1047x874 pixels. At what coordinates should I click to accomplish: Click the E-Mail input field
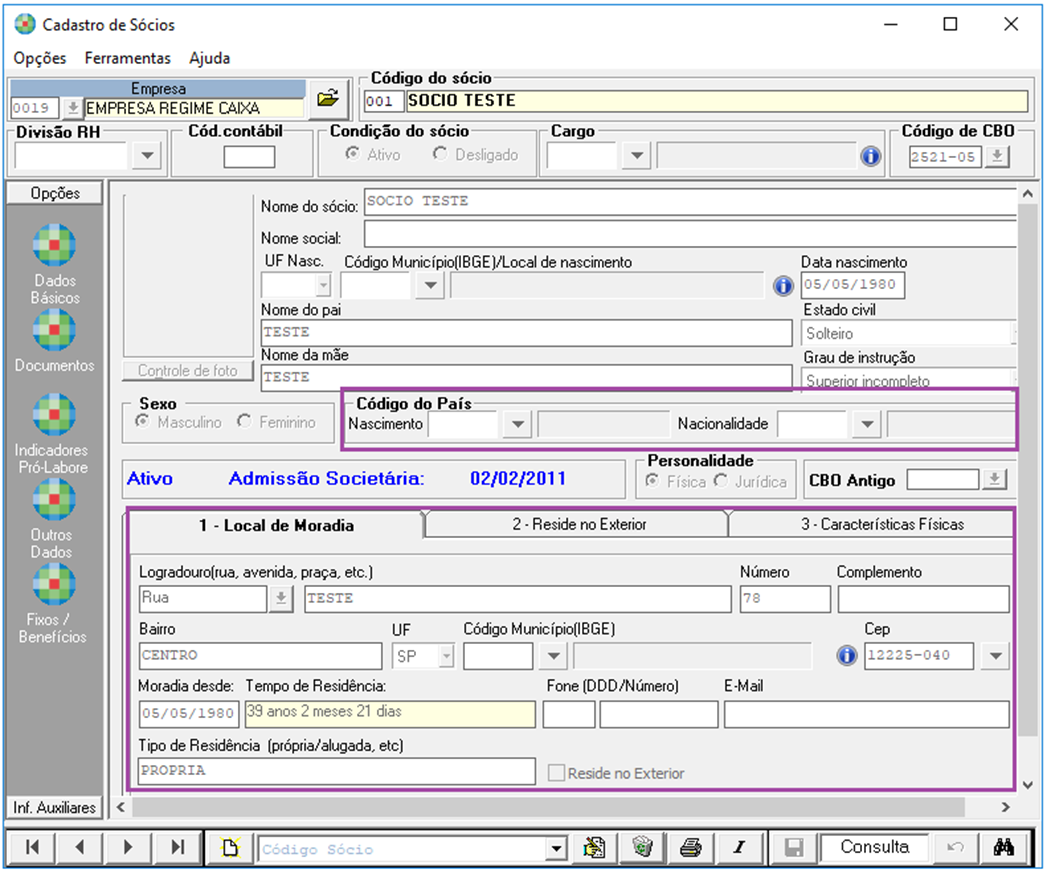point(866,714)
